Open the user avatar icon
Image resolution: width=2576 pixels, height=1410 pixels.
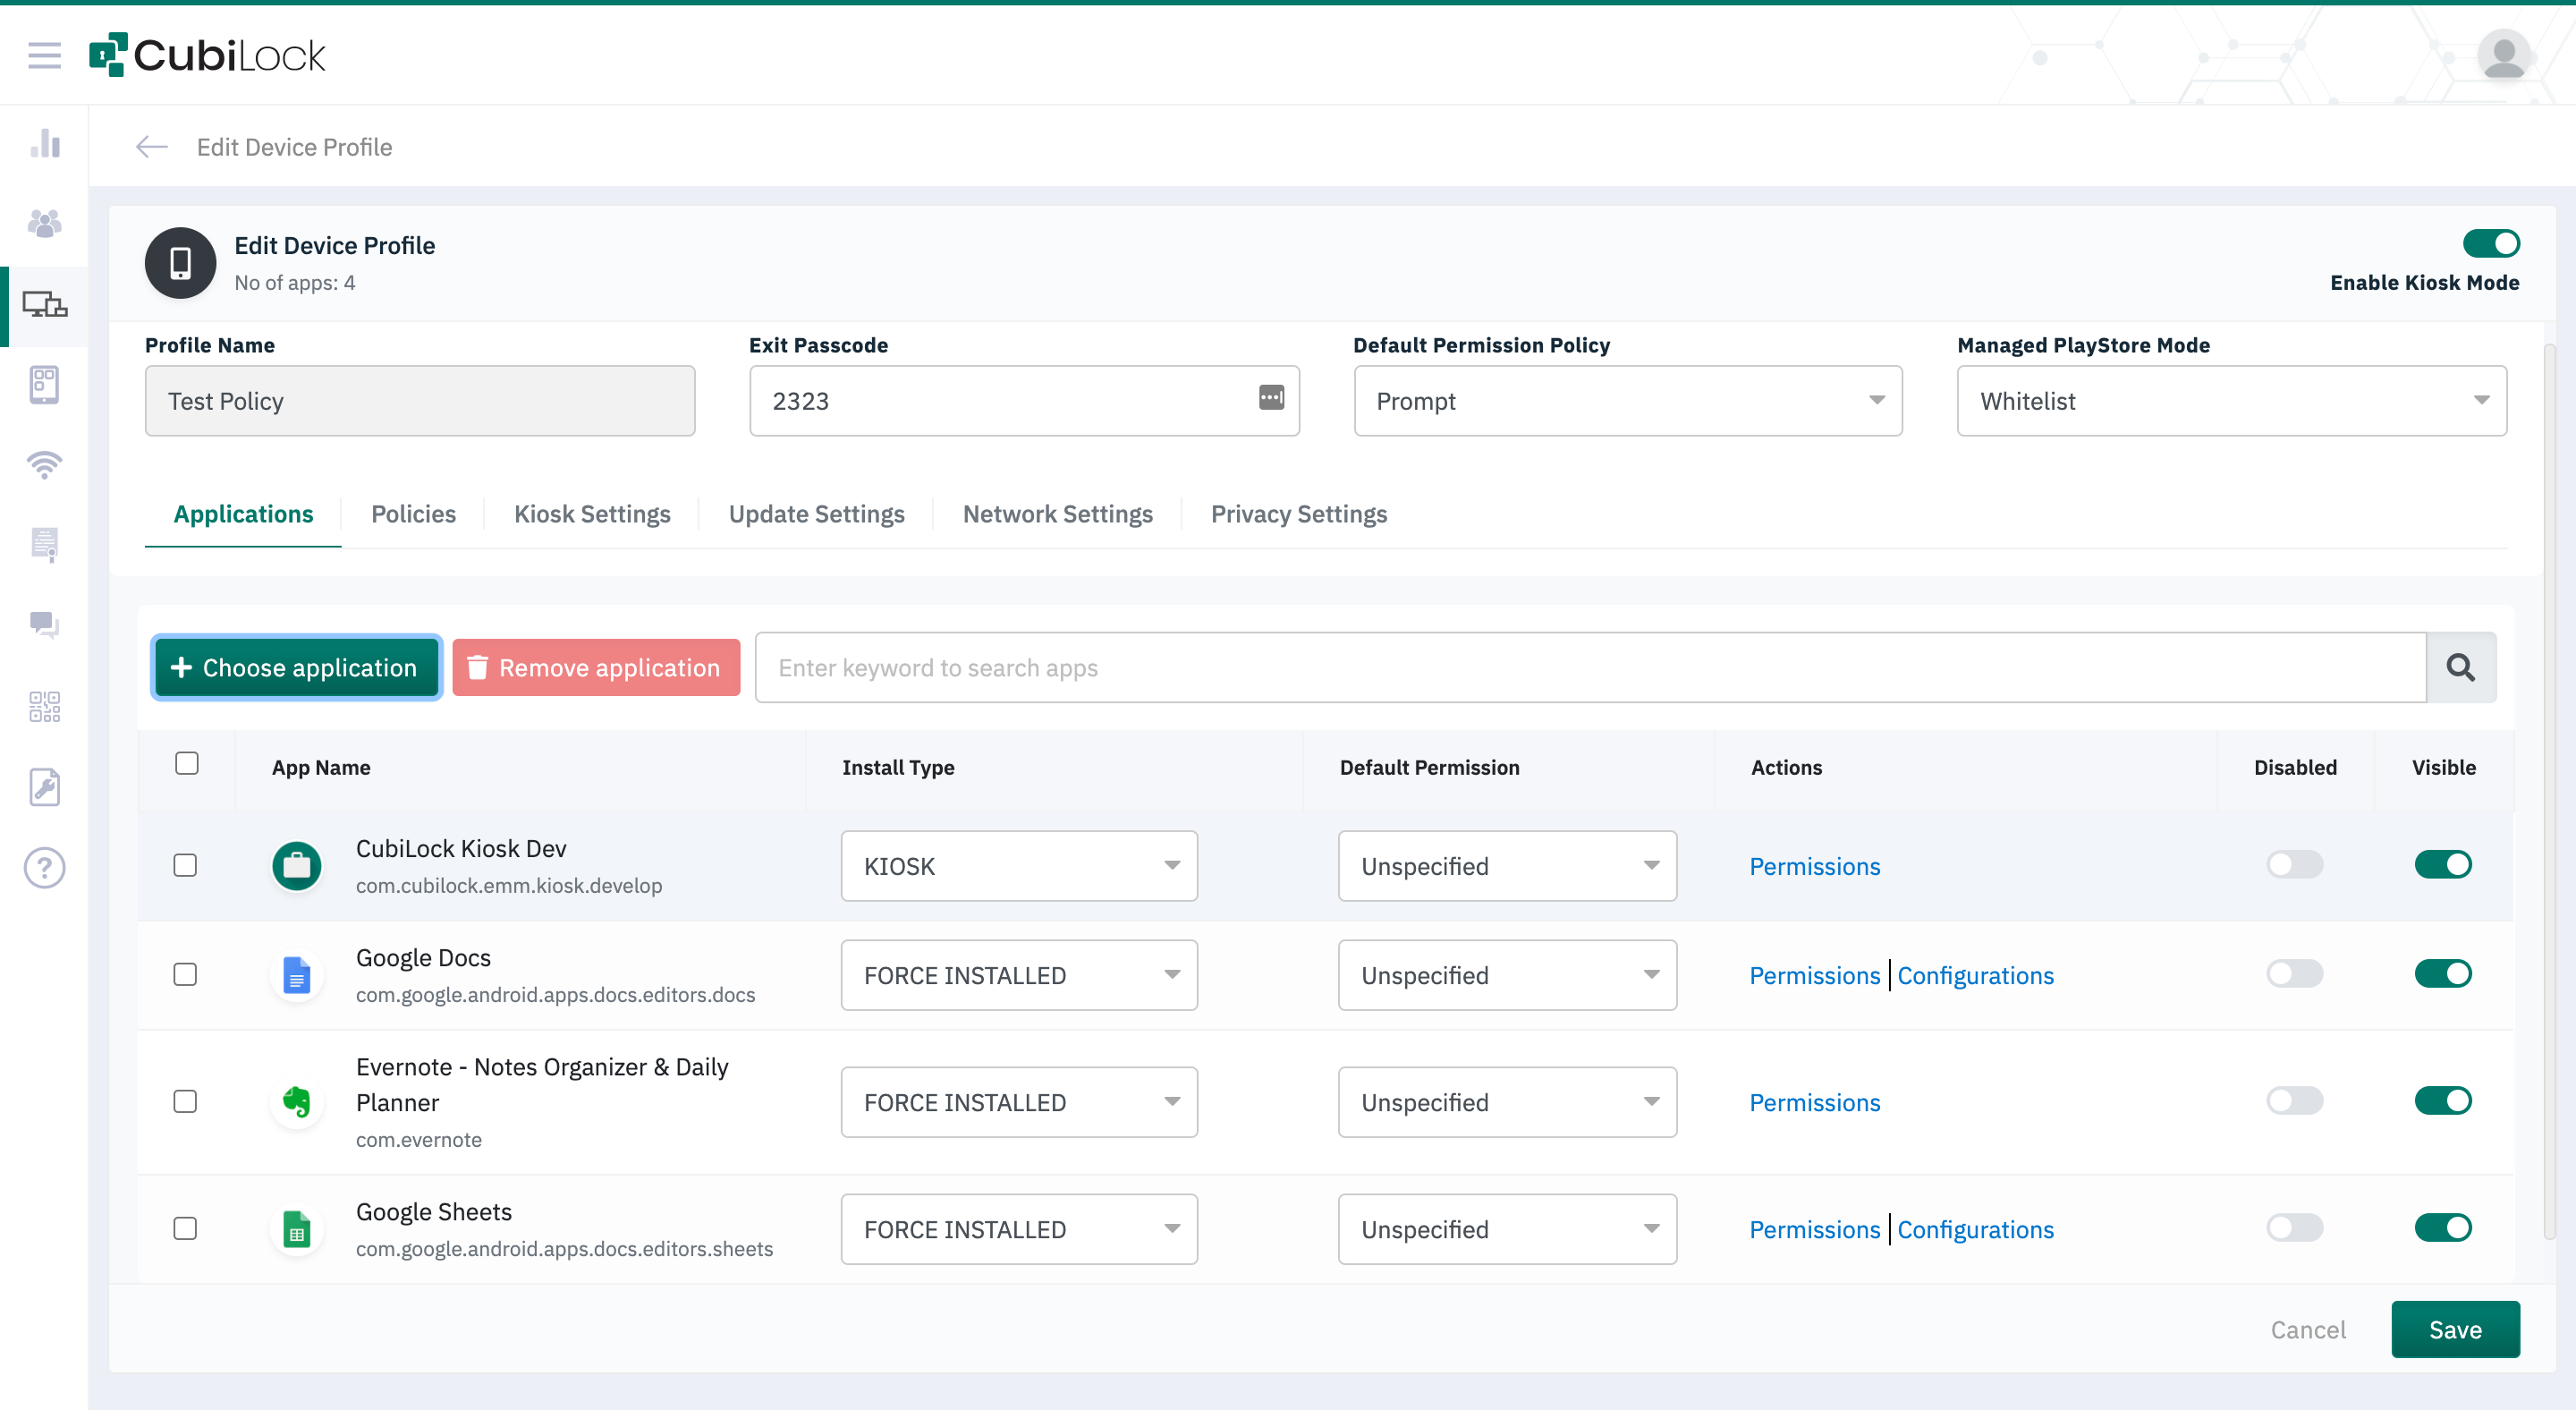(x=2503, y=55)
